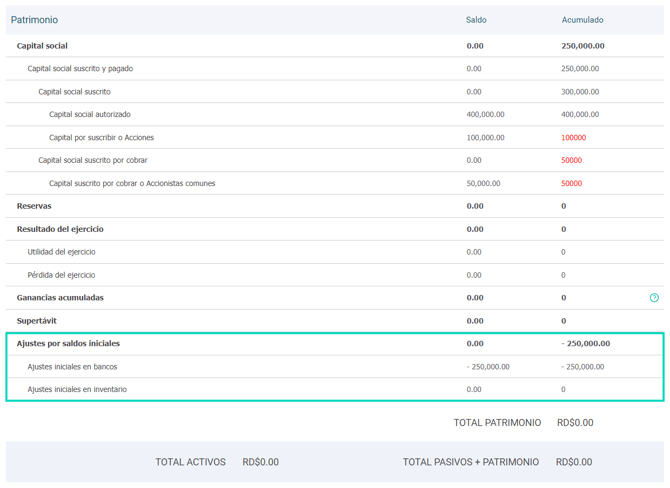This screenshot has width=670, height=488.
Task: Expand Capital social suscrito y pagado
Action: coord(80,69)
